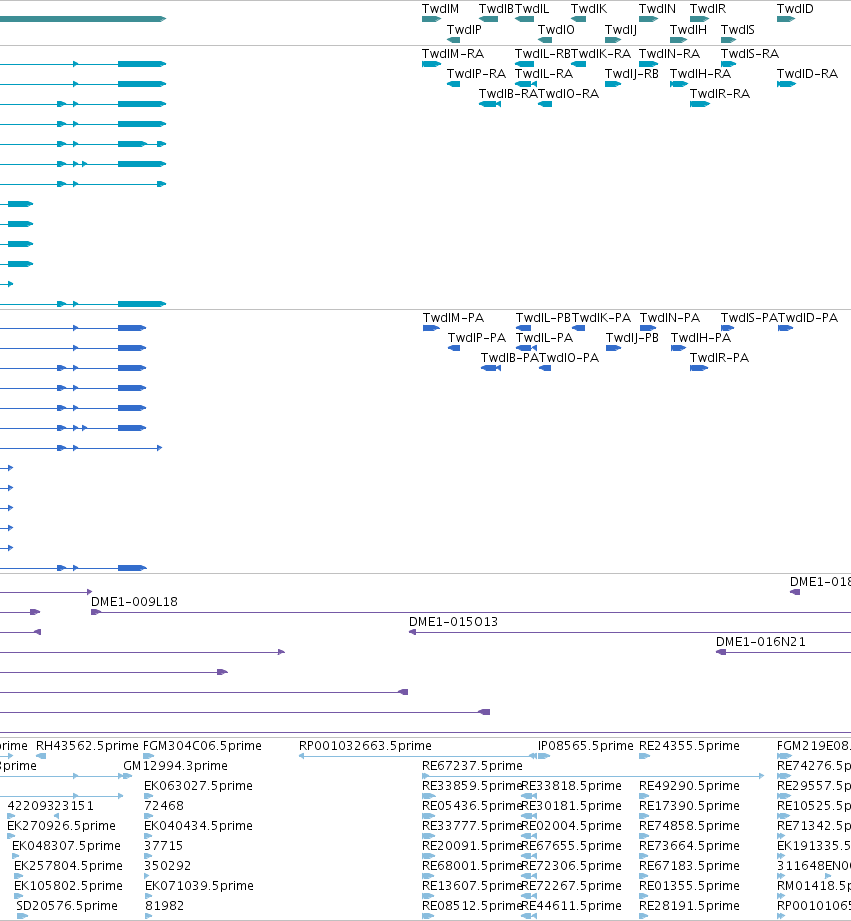
Task: Click the TwdlJ gene label
Action: pos(621,29)
